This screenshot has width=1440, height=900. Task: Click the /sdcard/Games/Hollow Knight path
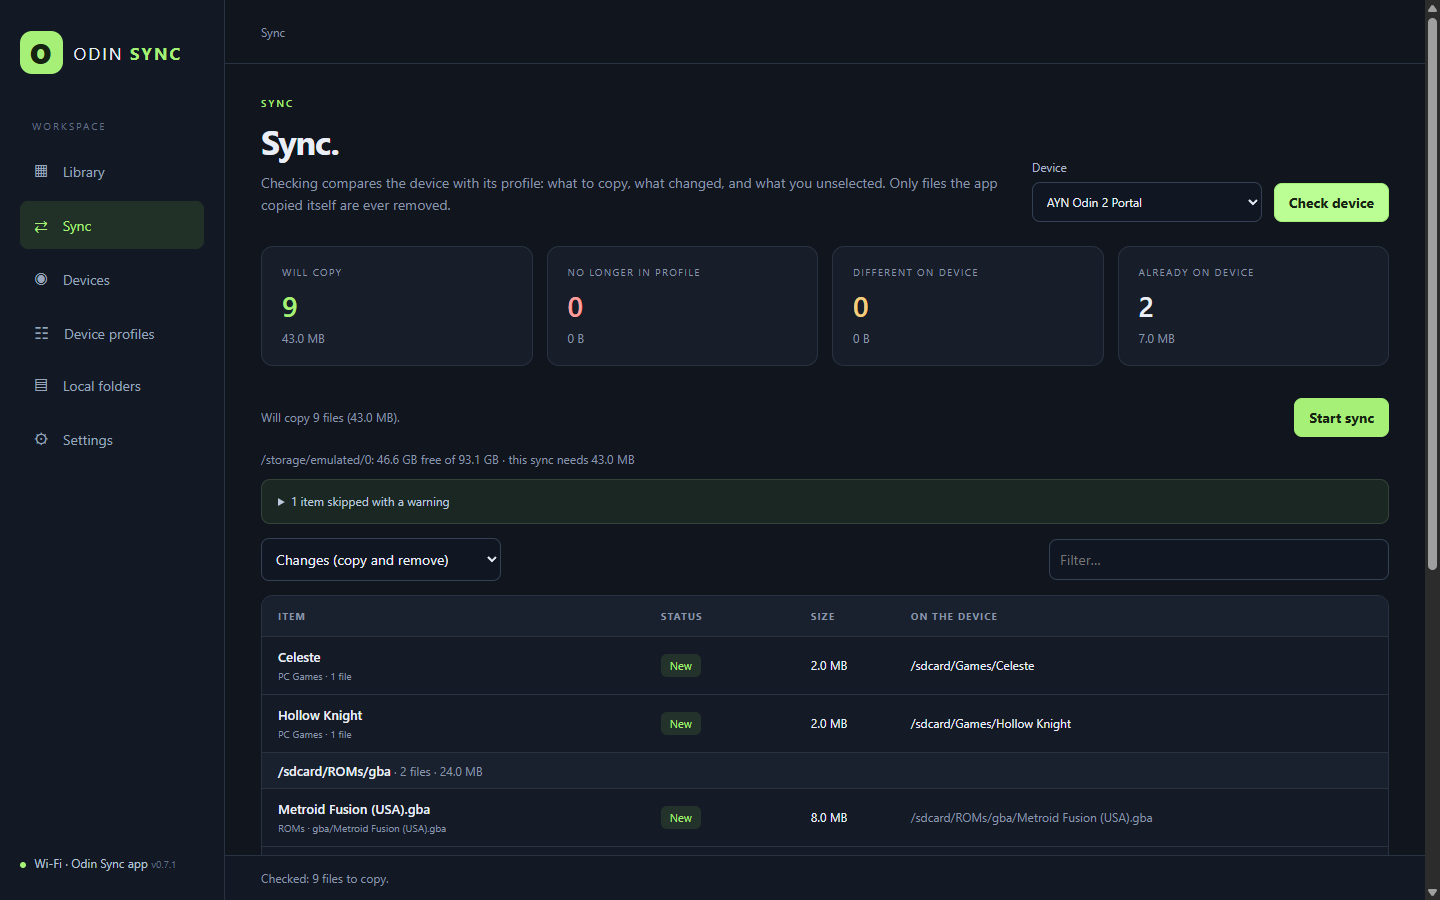click(x=990, y=724)
